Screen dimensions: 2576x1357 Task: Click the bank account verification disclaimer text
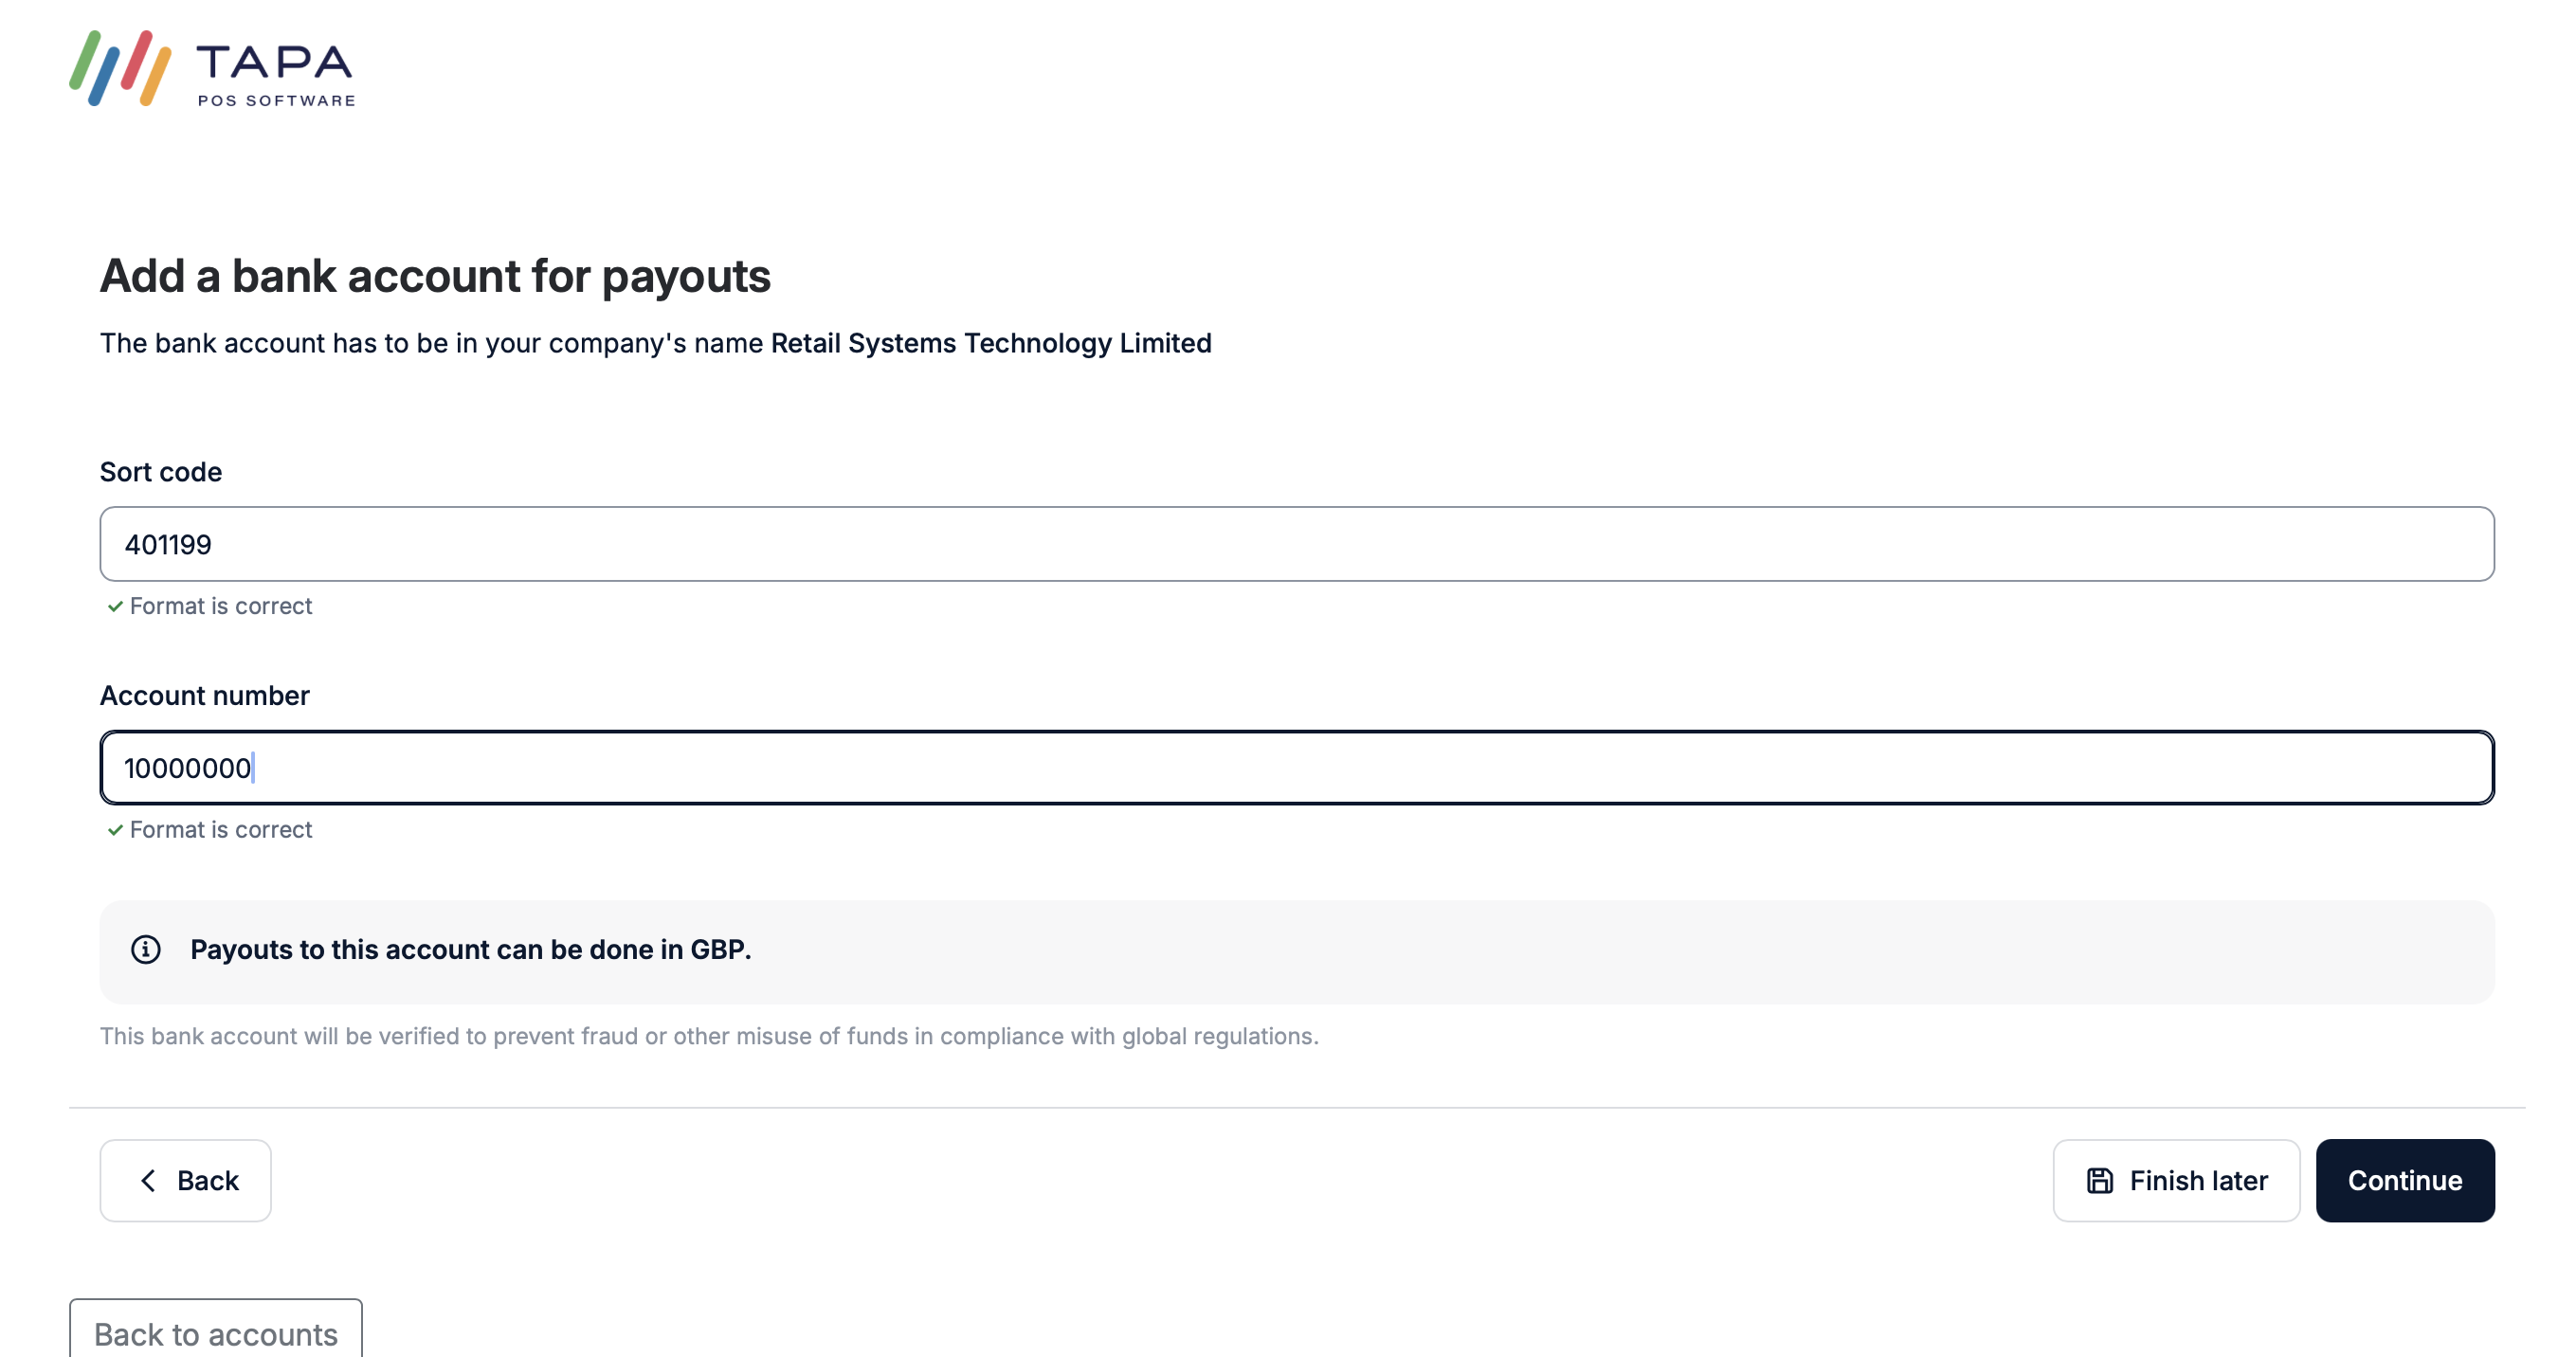click(x=709, y=1037)
